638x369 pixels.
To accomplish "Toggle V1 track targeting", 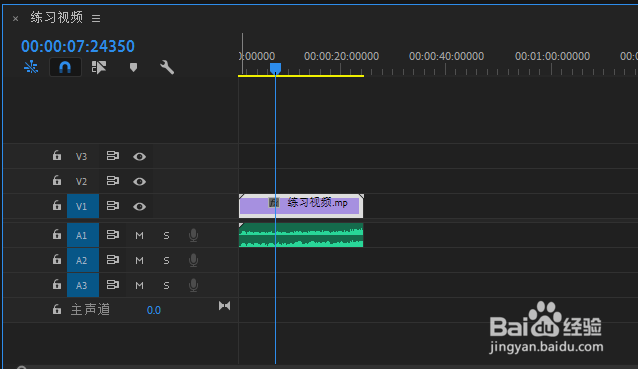I will (x=83, y=206).
